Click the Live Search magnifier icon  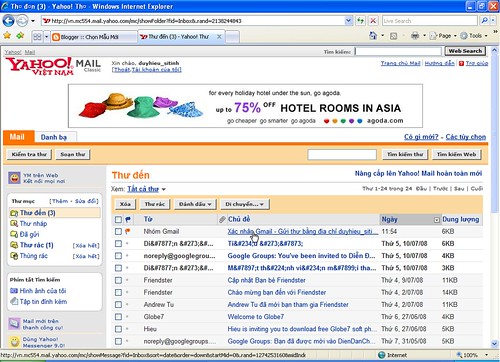484,21
